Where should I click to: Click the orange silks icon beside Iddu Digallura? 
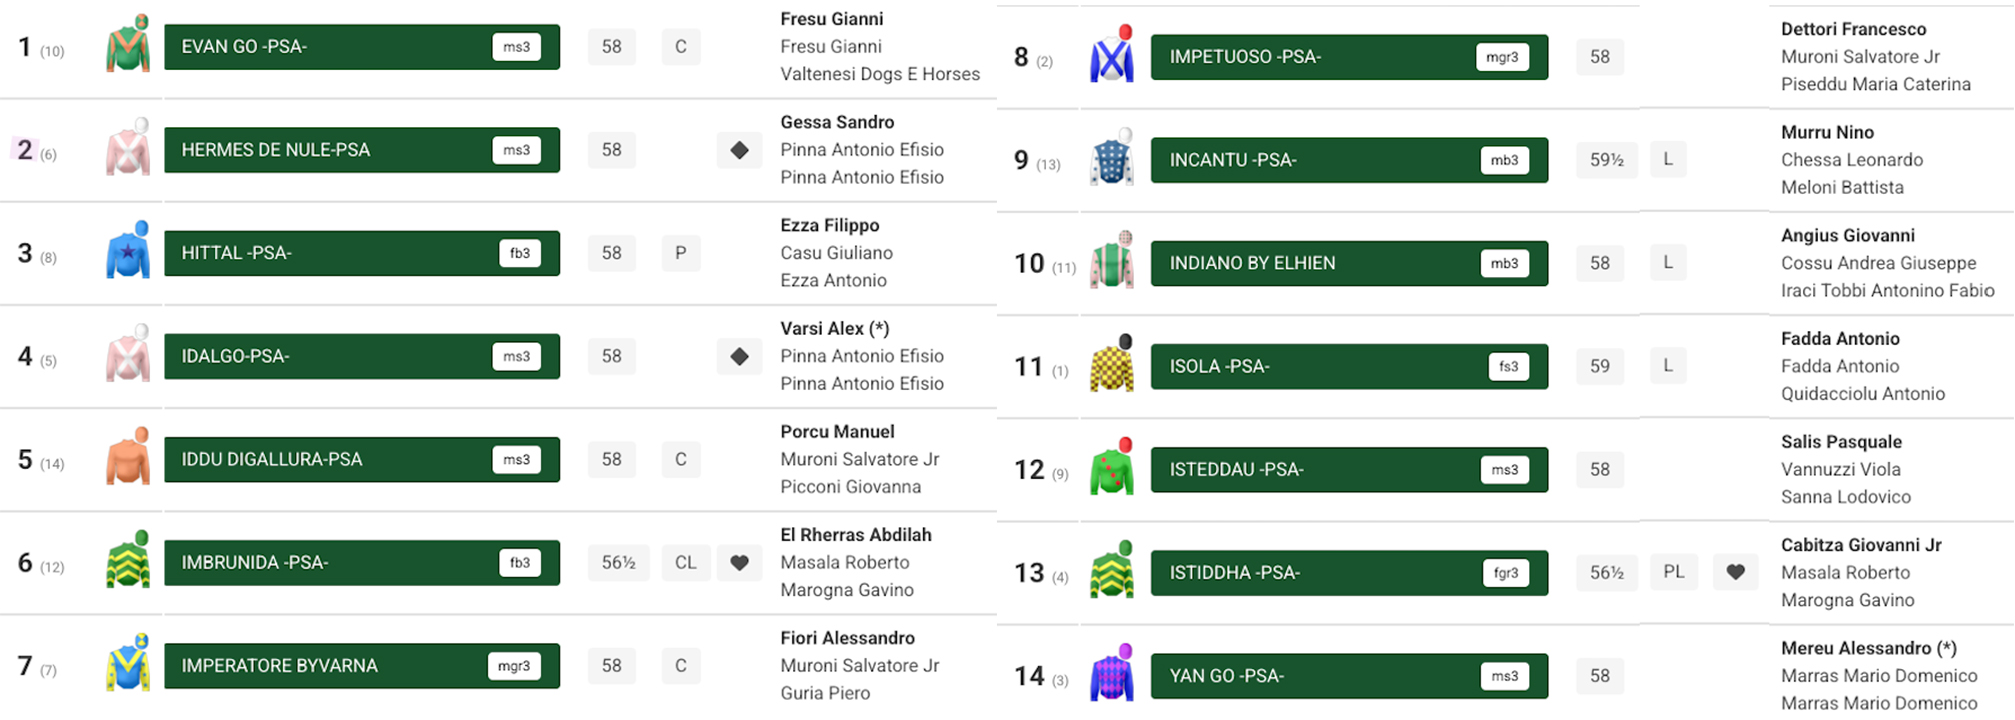pyautogui.click(x=128, y=458)
